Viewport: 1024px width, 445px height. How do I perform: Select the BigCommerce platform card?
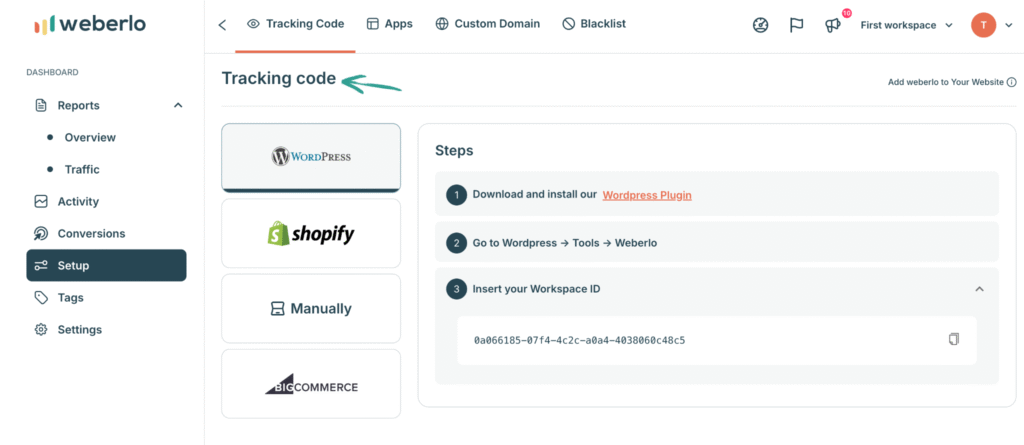click(x=311, y=384)
